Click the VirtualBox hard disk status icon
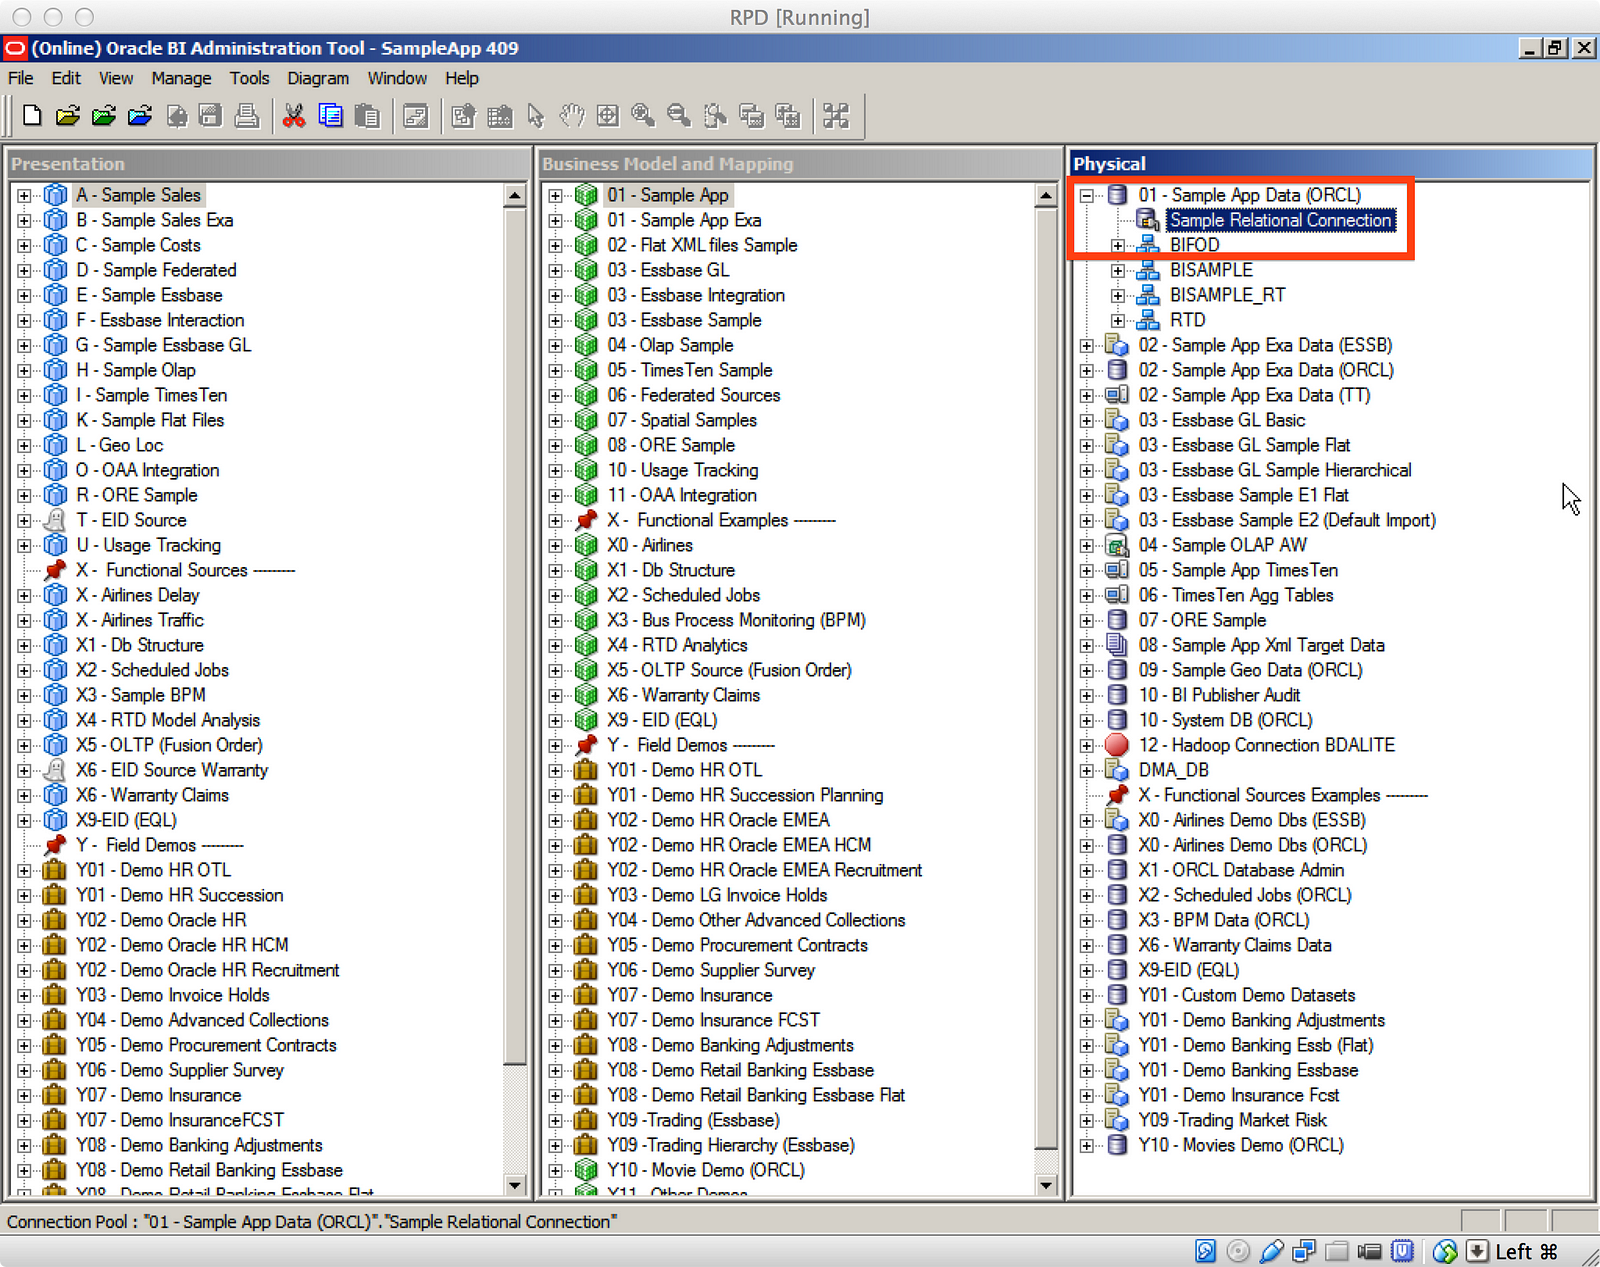Screen dimensions: 1600x1267 click(1206, 1251)
